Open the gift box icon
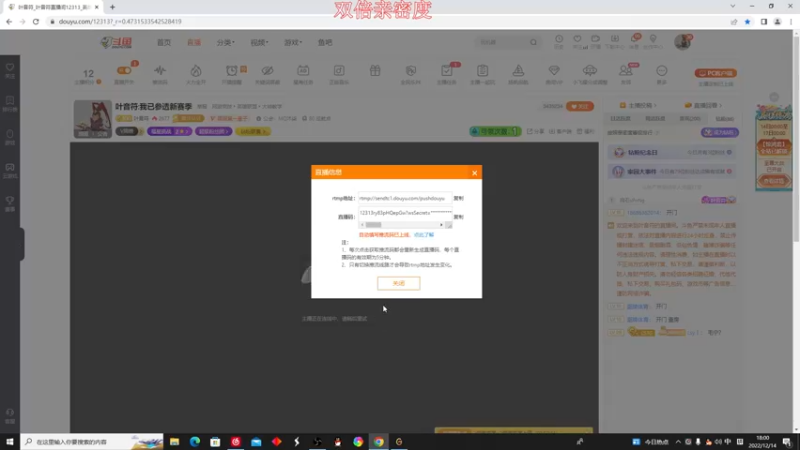The width and height of the screenshot is (800, 450). point(375,71)
